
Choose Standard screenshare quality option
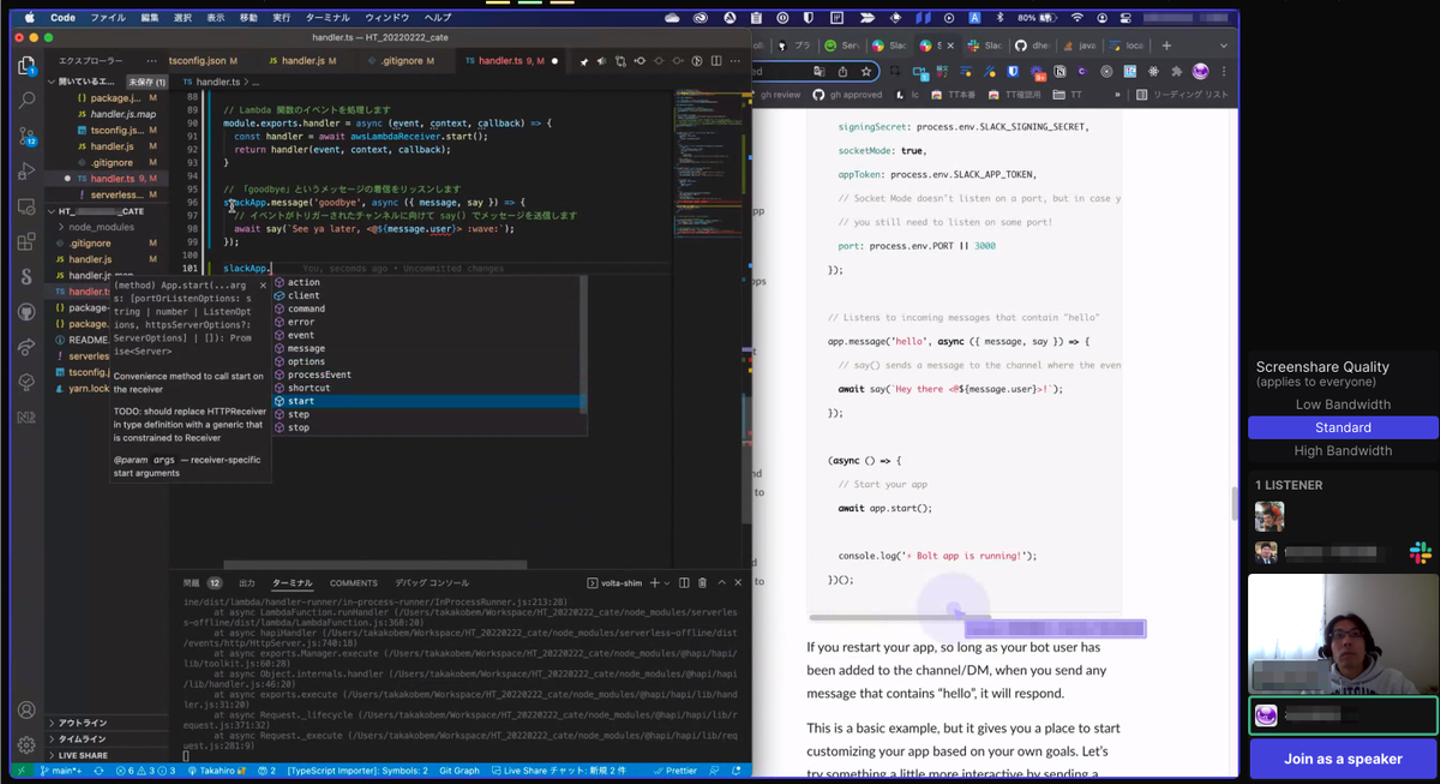click(x=1342, y=428)
